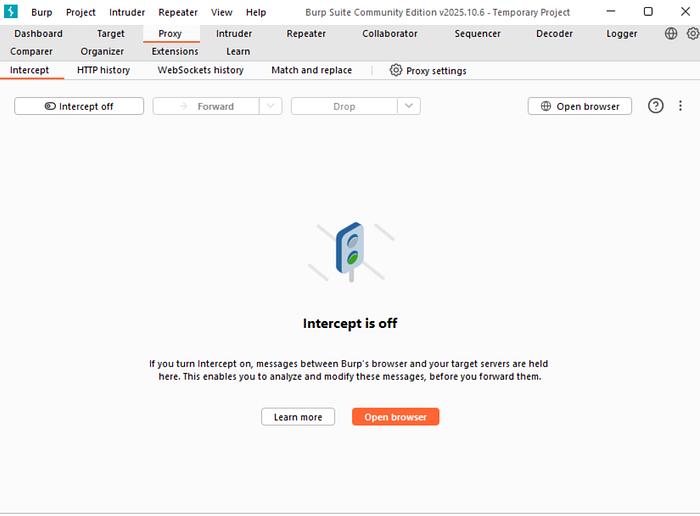700x516 pixels.
Task: Click the Intercept is off heading
Action: [350, 323]
